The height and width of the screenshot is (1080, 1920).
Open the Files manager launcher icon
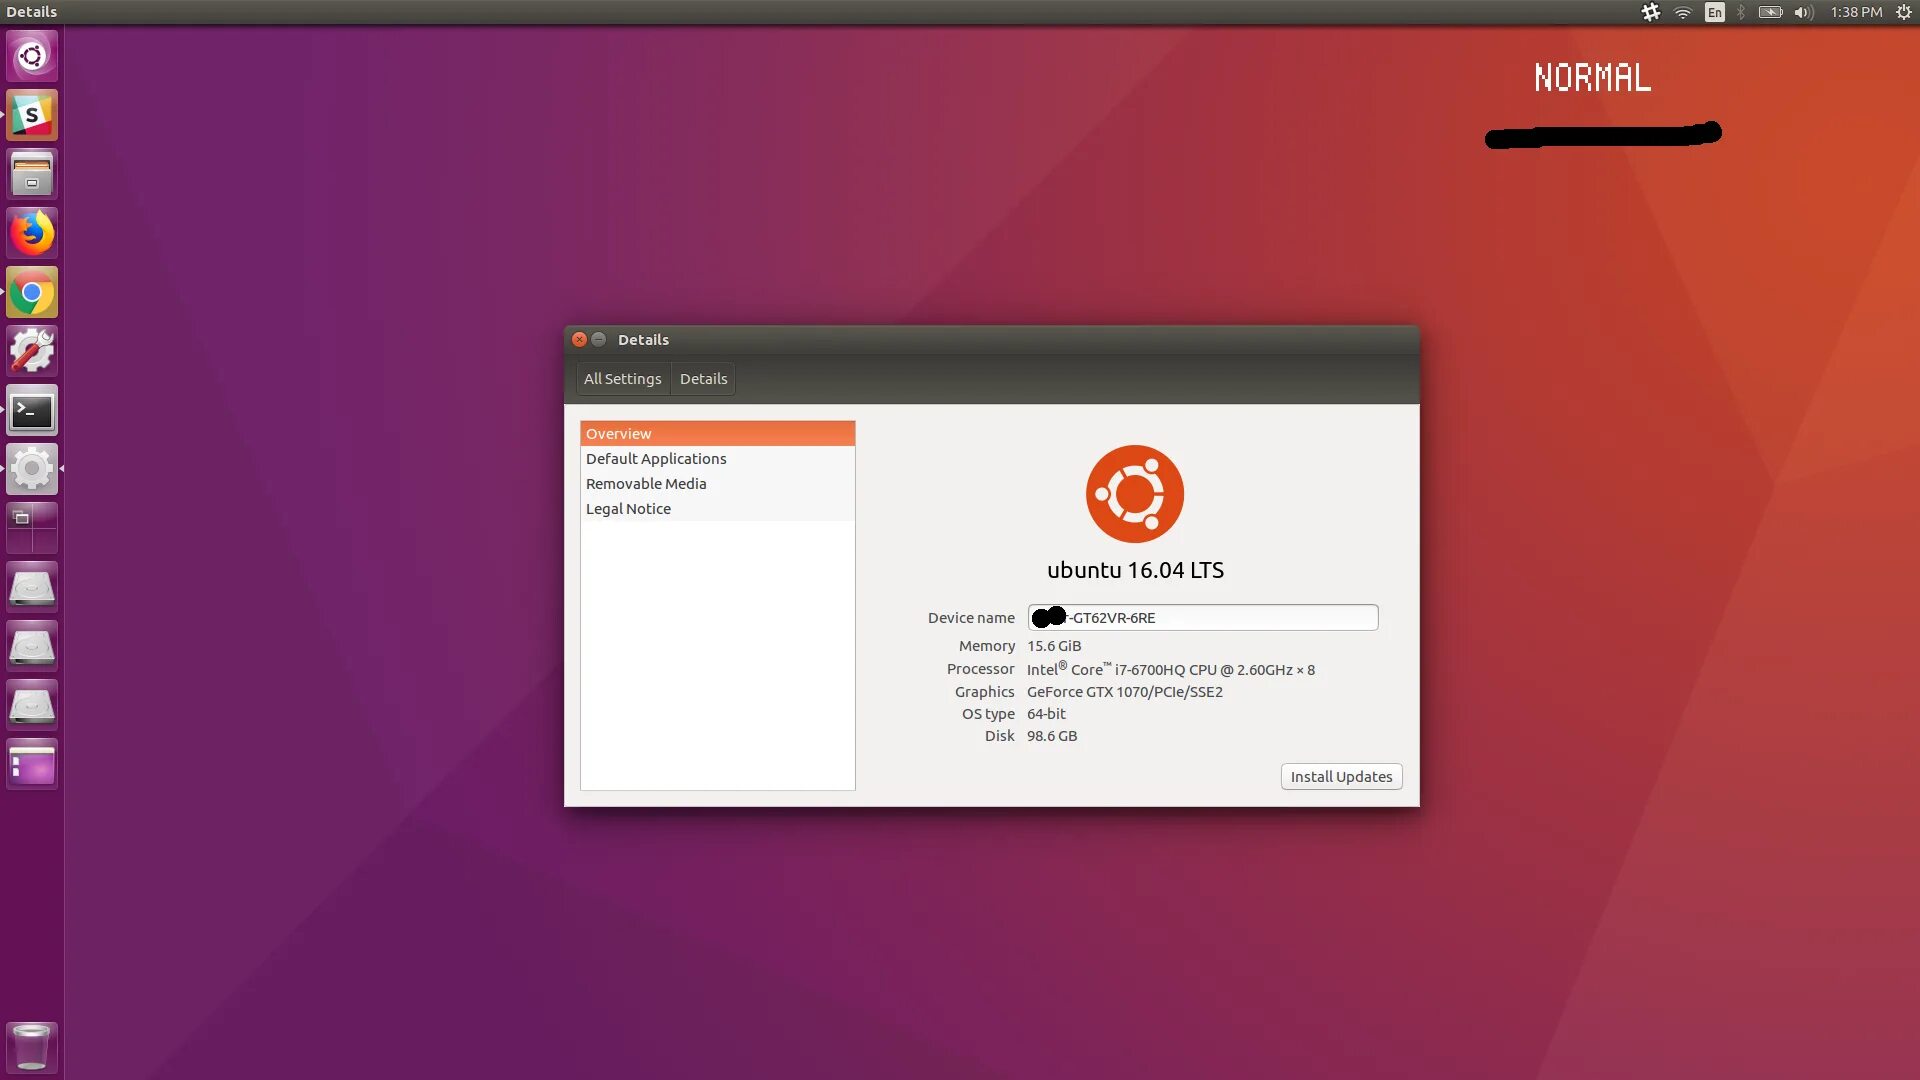pos(32,174)
